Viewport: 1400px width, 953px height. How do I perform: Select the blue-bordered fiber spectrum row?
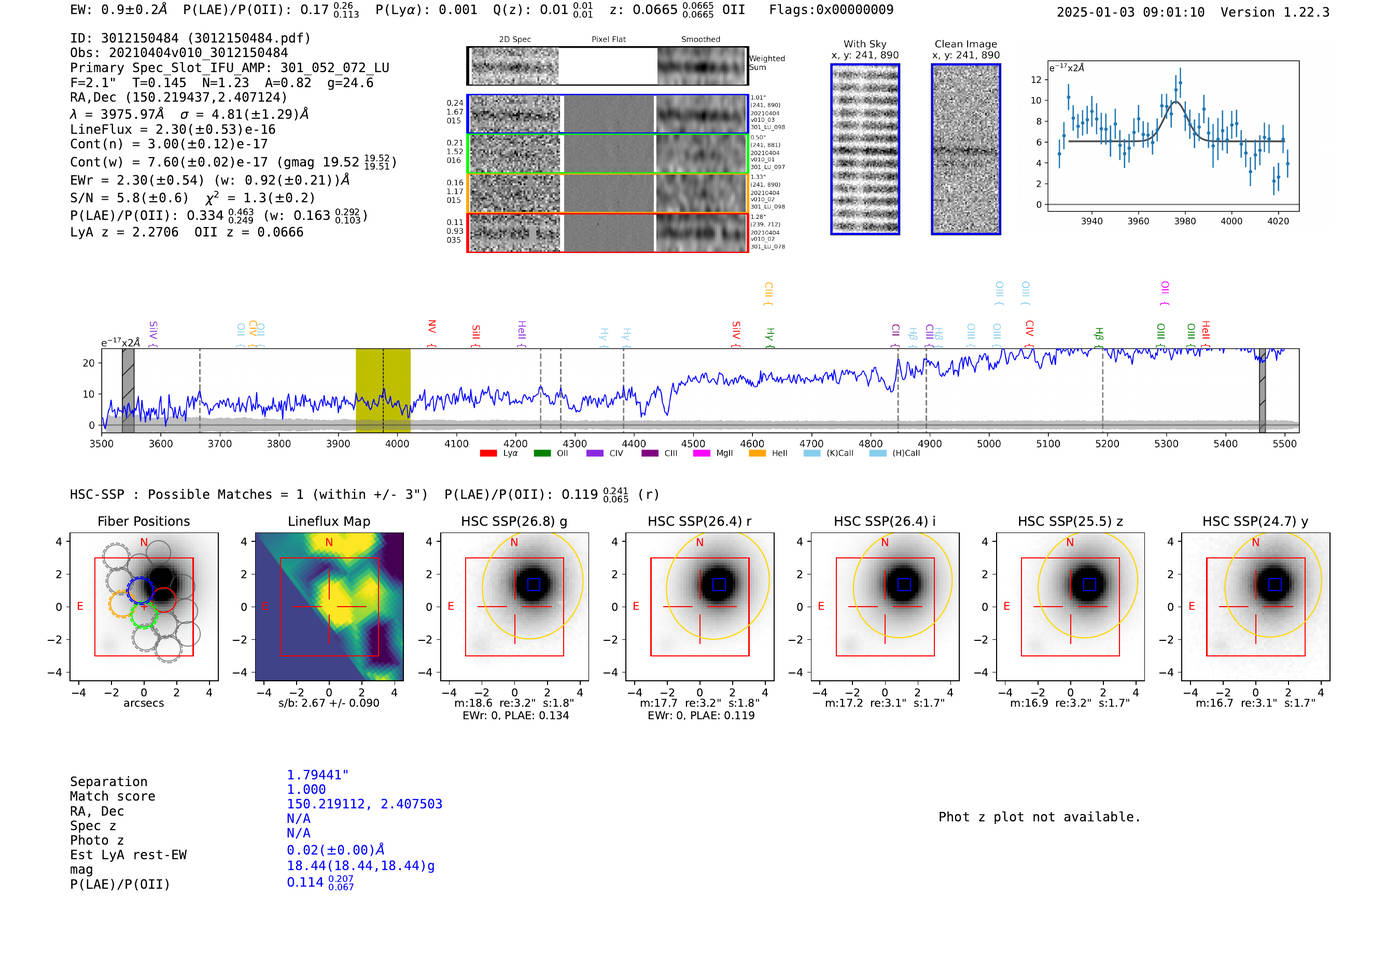point(607,114)
